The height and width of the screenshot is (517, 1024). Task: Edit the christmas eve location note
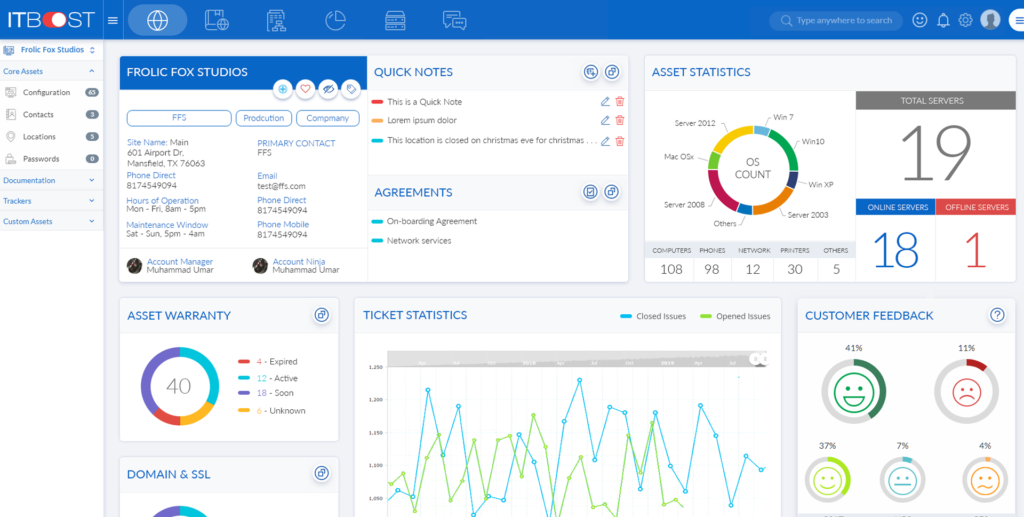pyautogui.click(x=605, y=141)
